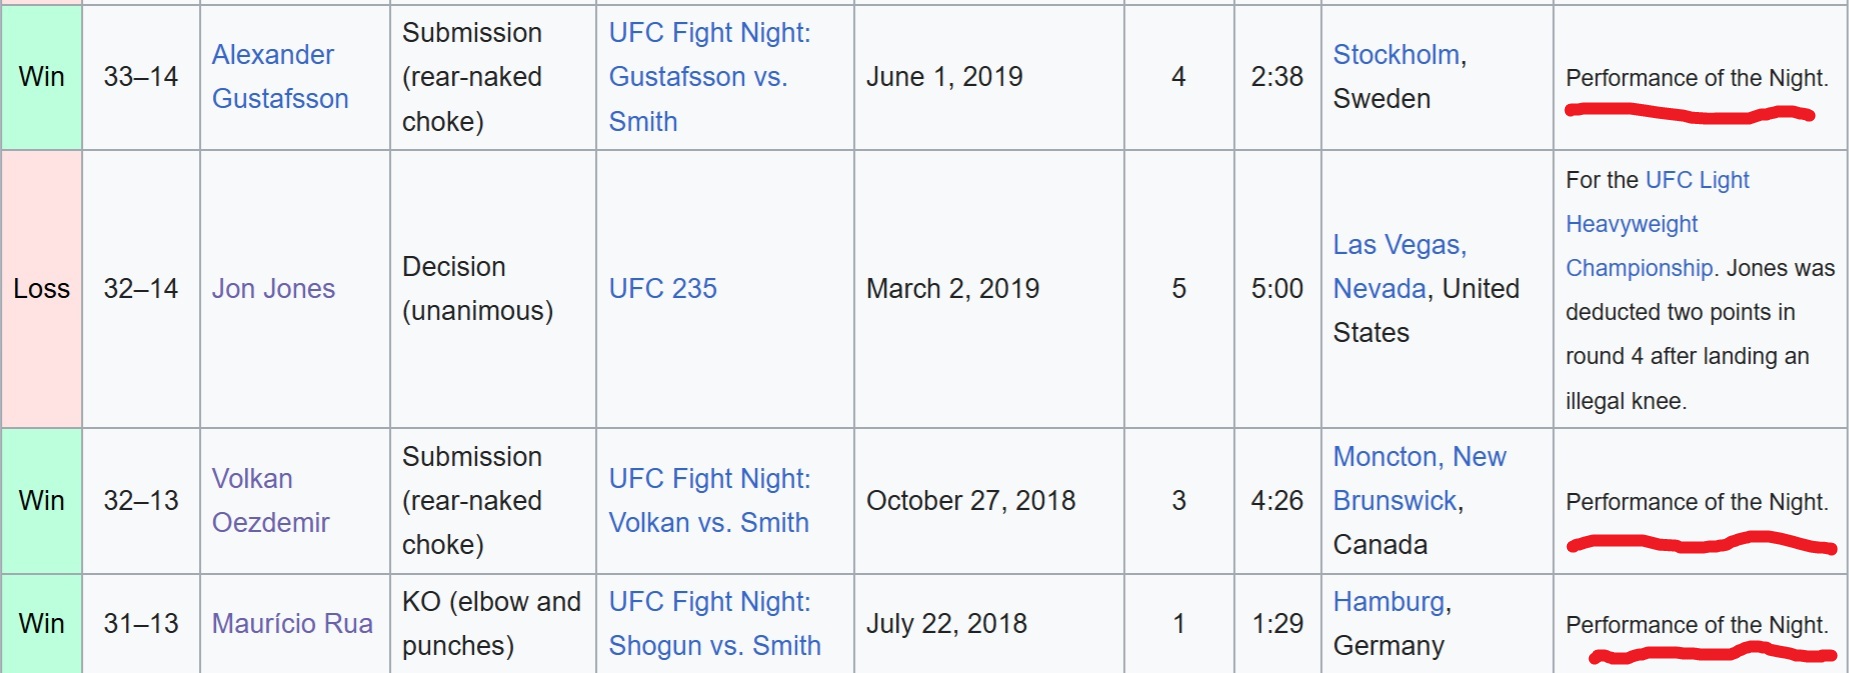
Task: Open UFC Fight Night: Volkan vs. Smith link
Action: coord(709,500)
